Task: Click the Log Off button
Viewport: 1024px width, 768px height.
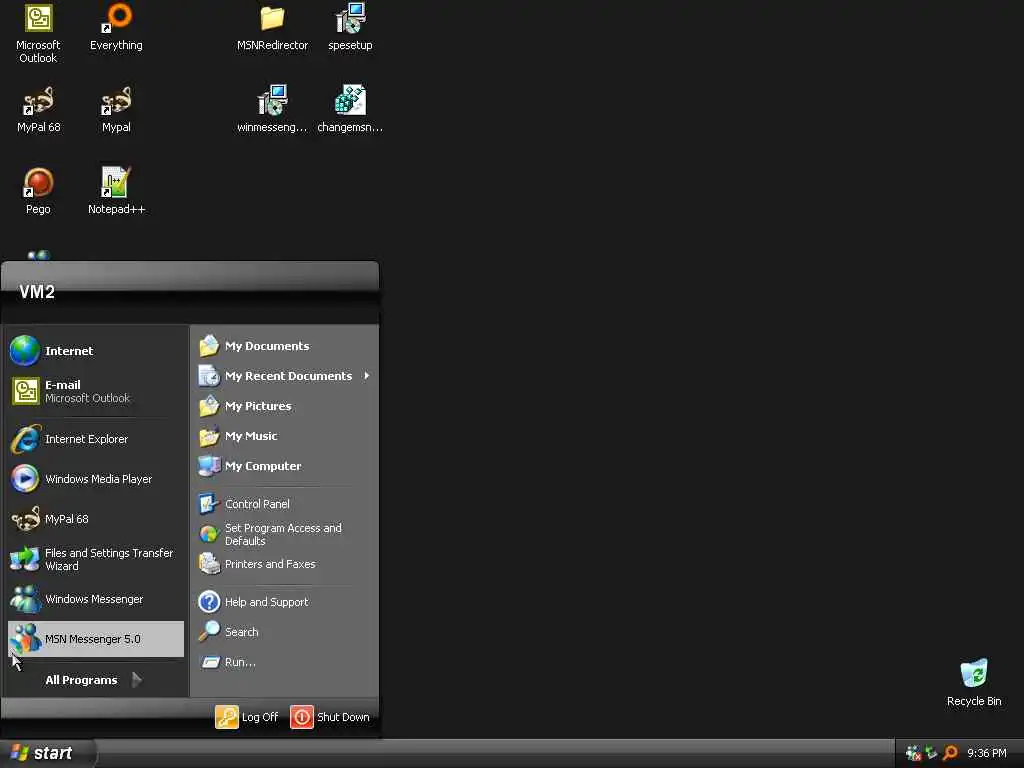Action: [247, 717]
